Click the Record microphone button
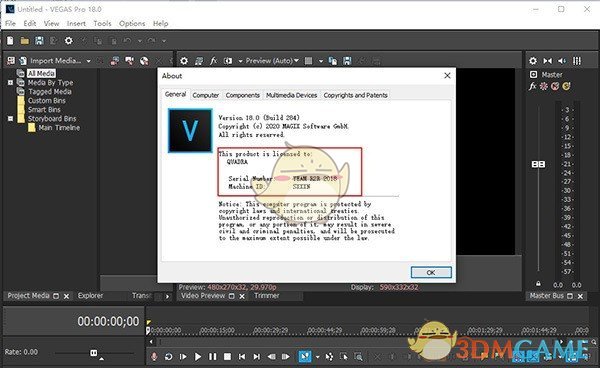 pyautogui.click(x=154, y=357)
